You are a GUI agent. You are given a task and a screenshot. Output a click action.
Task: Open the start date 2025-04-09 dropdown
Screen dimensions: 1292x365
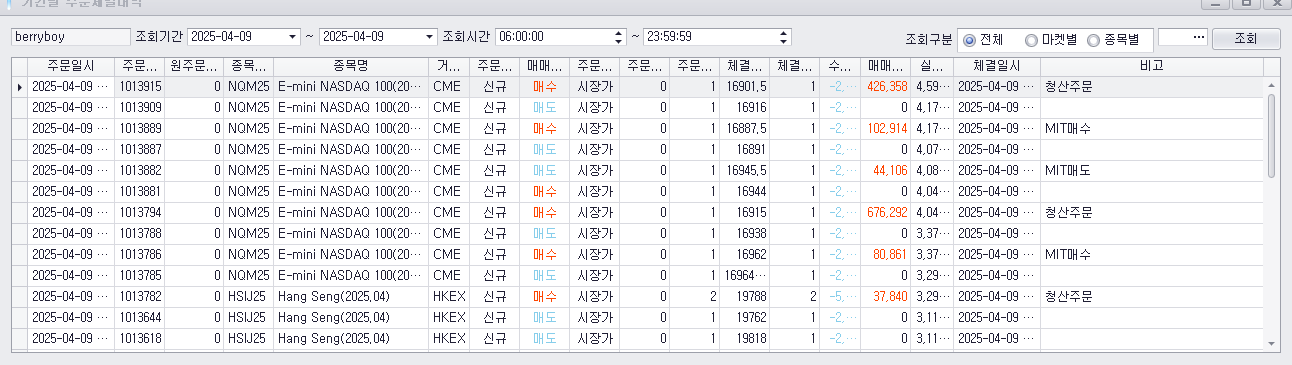coord(293,36)
